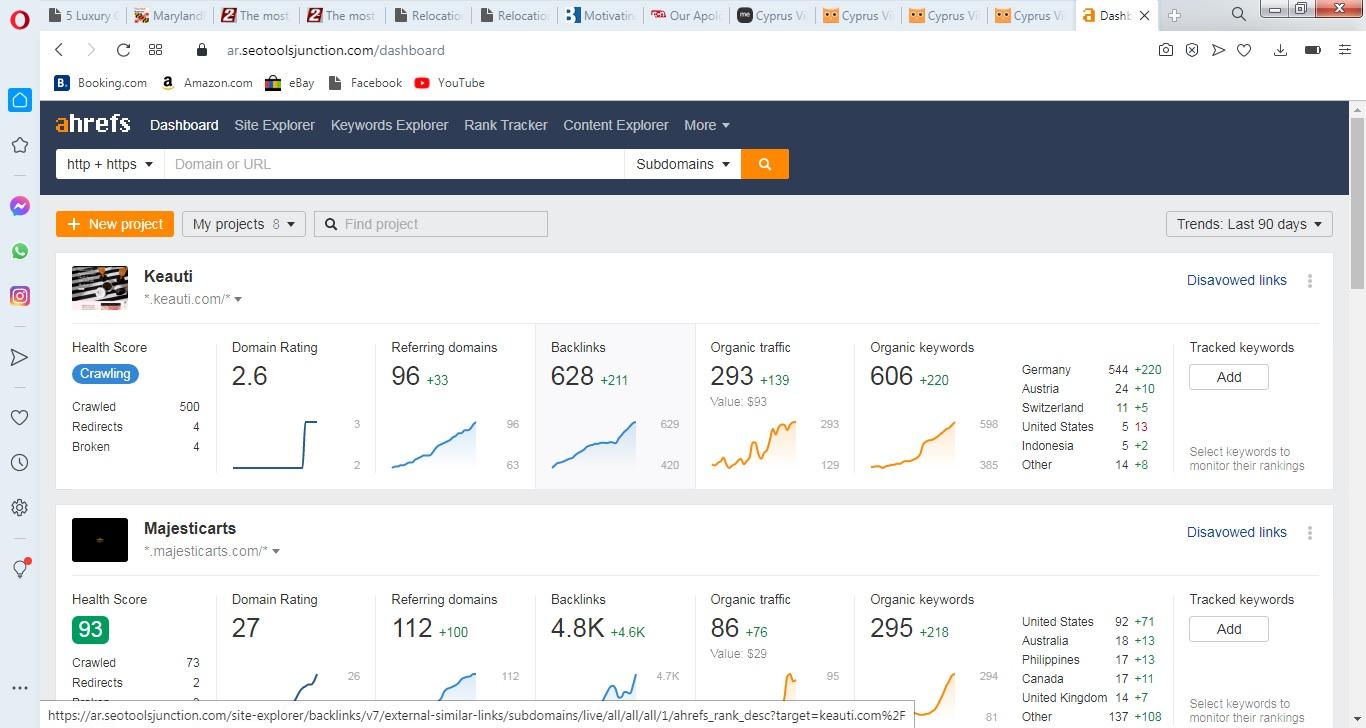Screen dimensions: 1366x728
Task: Switch to the Motivation browser tab
Action: (599, 15)
